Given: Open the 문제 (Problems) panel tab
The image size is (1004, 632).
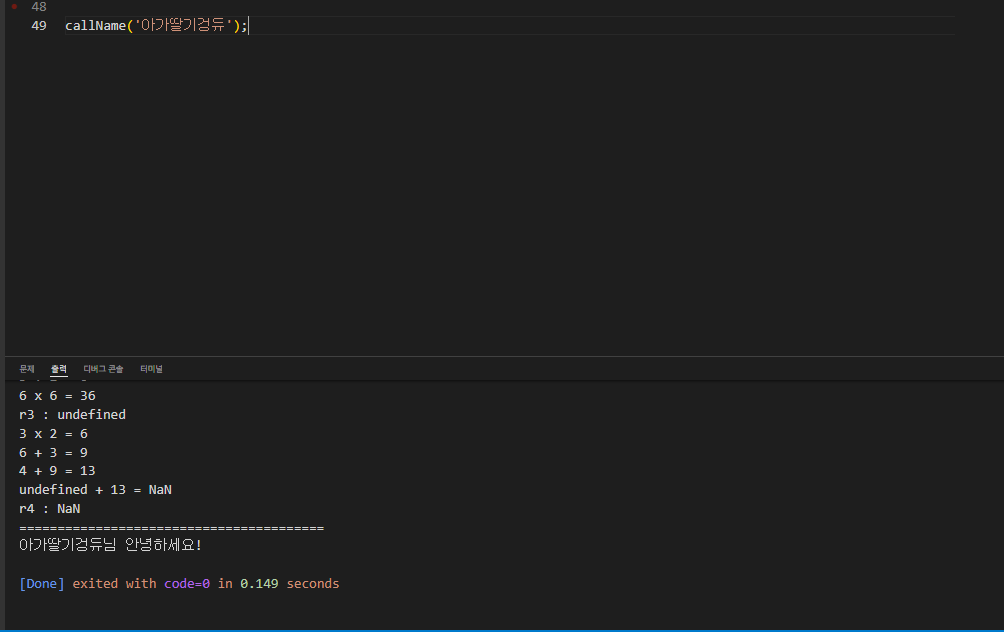Looking at the screenshot, I should pyautogui.click(x=26, y=369).
